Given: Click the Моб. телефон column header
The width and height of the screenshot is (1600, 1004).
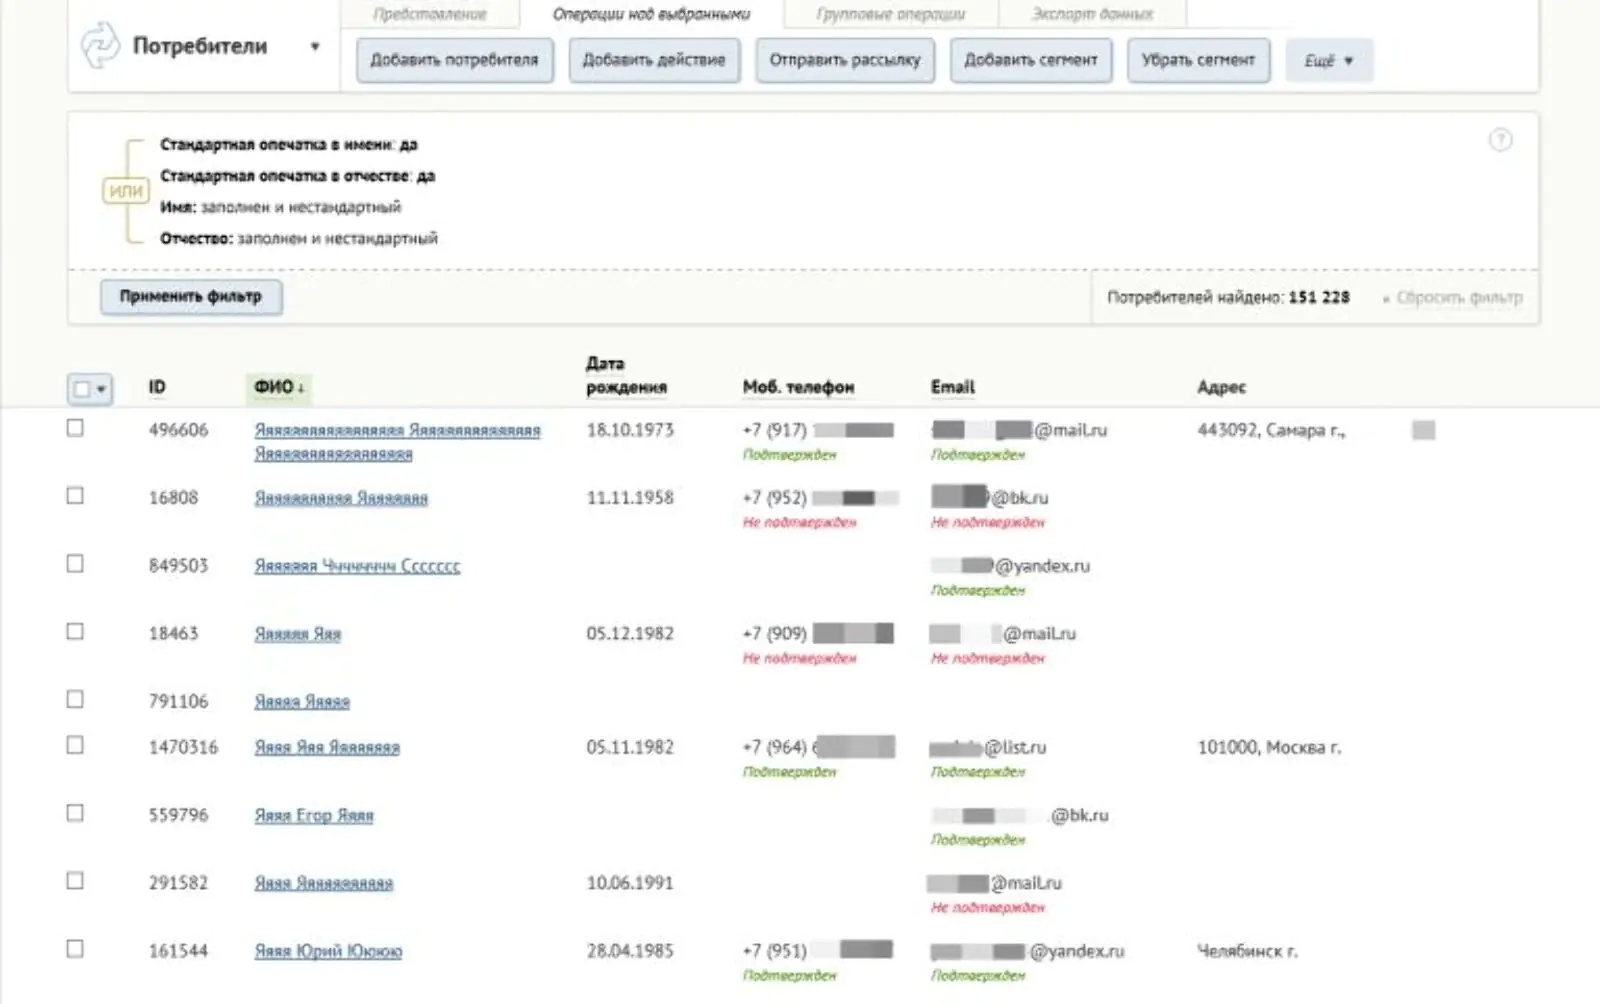Looking at the screenshot, I should click(x=798, y=387).
